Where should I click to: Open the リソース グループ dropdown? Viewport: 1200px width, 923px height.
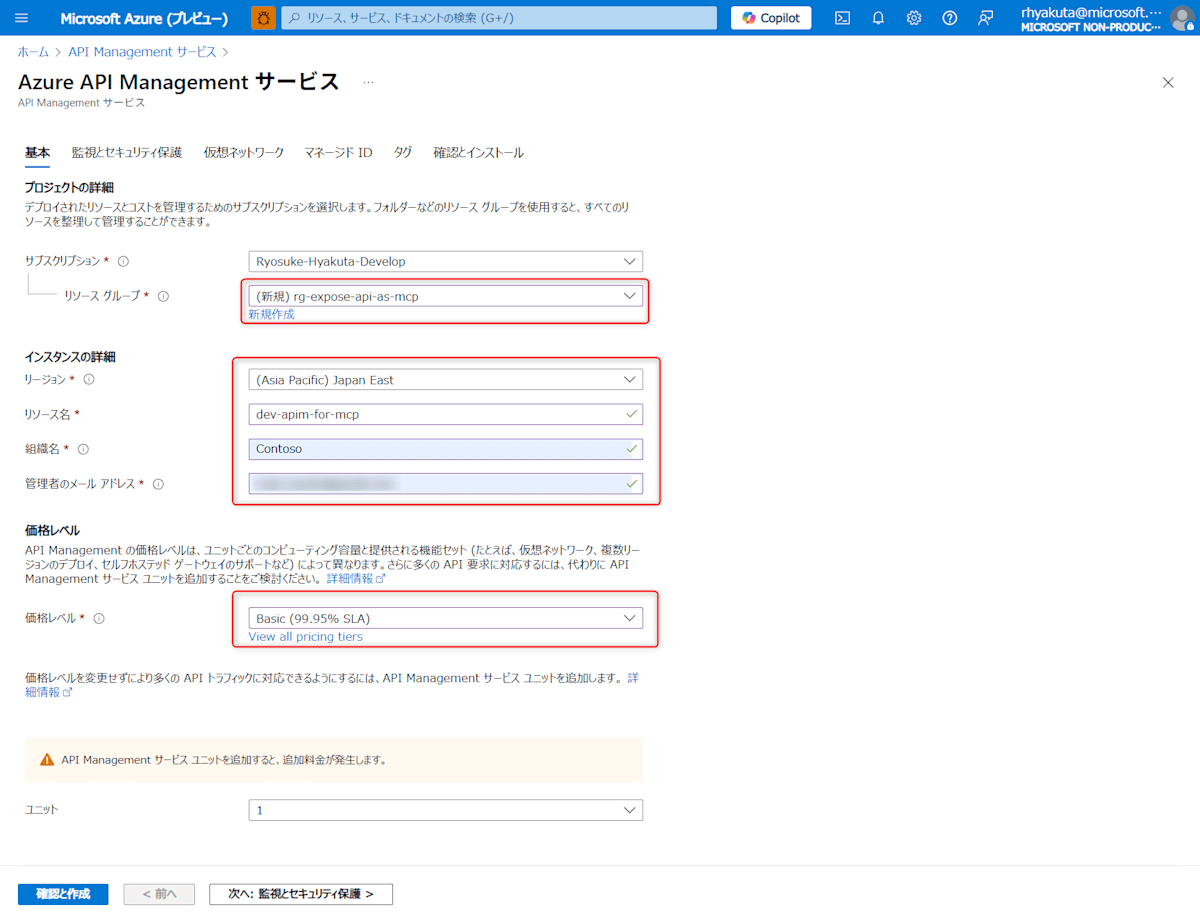click(x=446, y=296)
